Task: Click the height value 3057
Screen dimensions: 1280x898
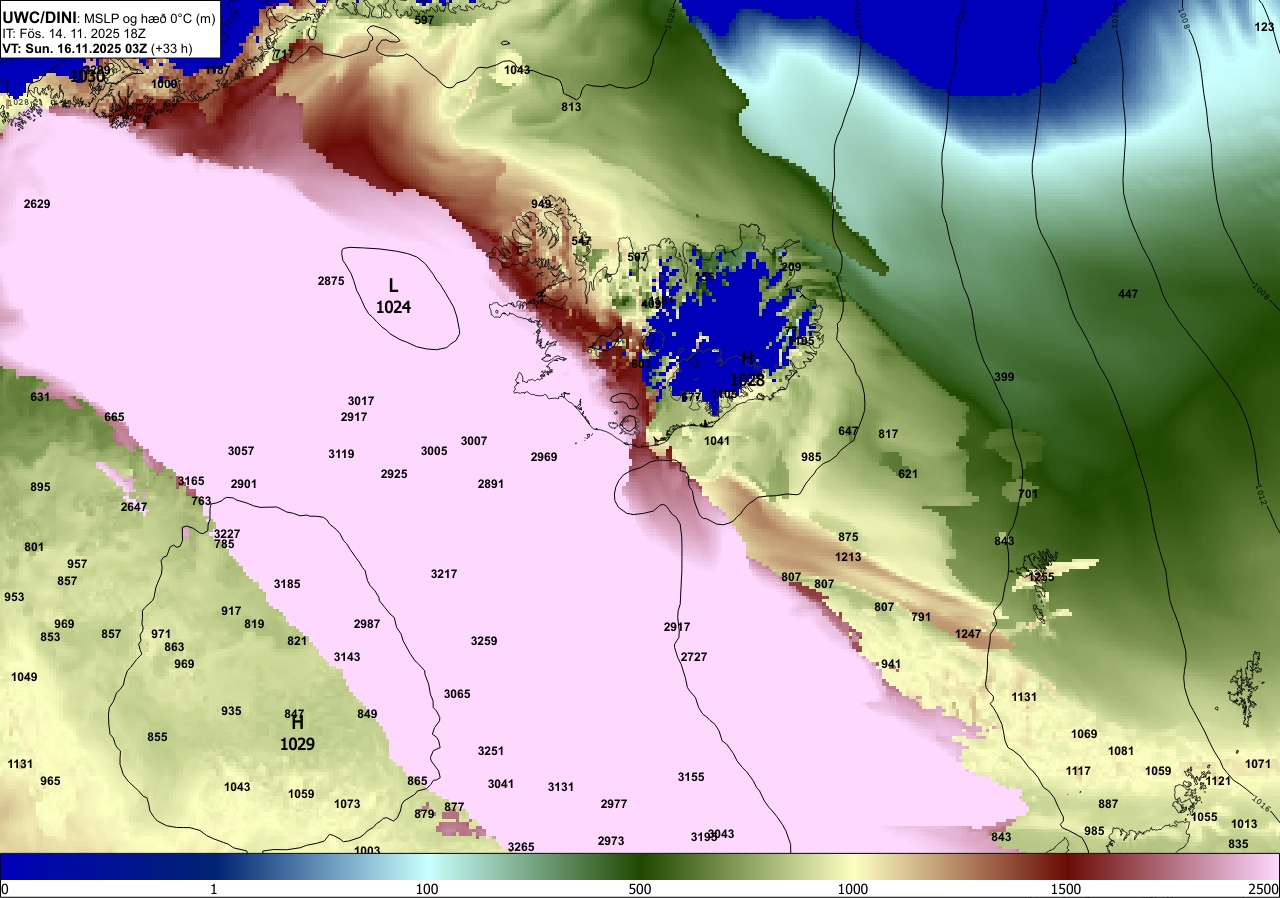Action: point(241,451)
